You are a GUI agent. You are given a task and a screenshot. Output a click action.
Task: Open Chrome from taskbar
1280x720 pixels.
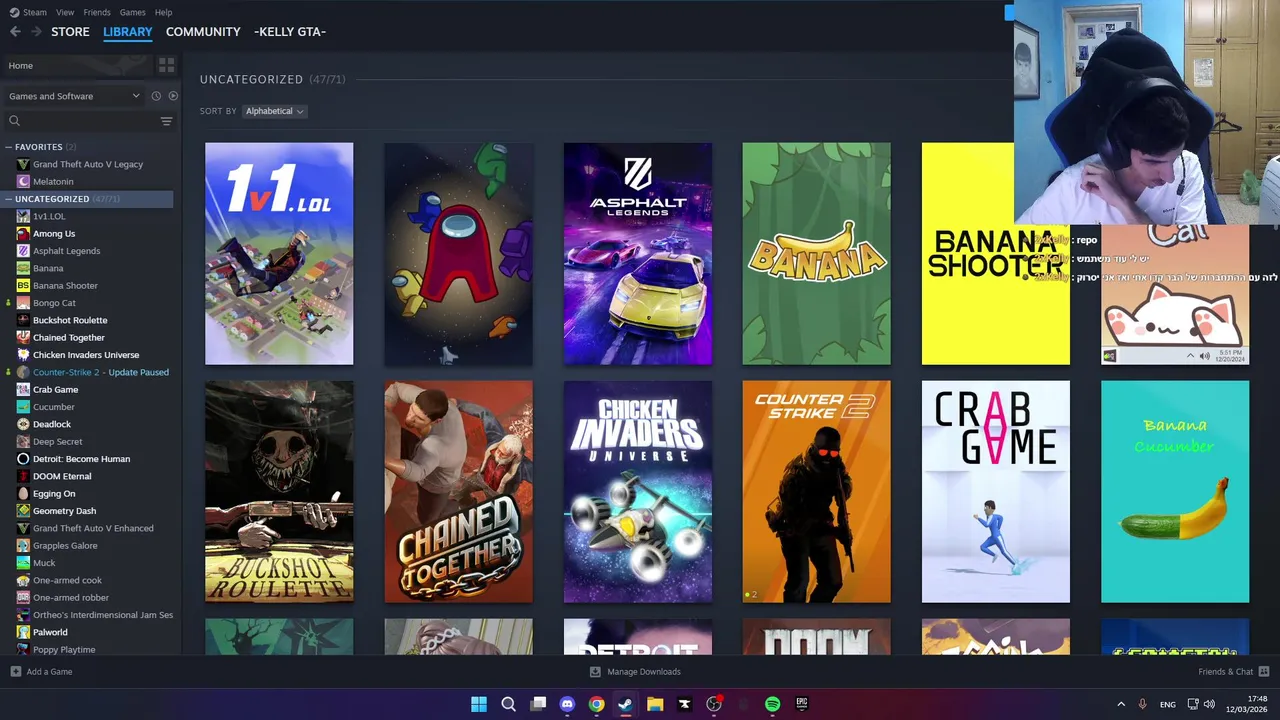[x=596, y=704]
